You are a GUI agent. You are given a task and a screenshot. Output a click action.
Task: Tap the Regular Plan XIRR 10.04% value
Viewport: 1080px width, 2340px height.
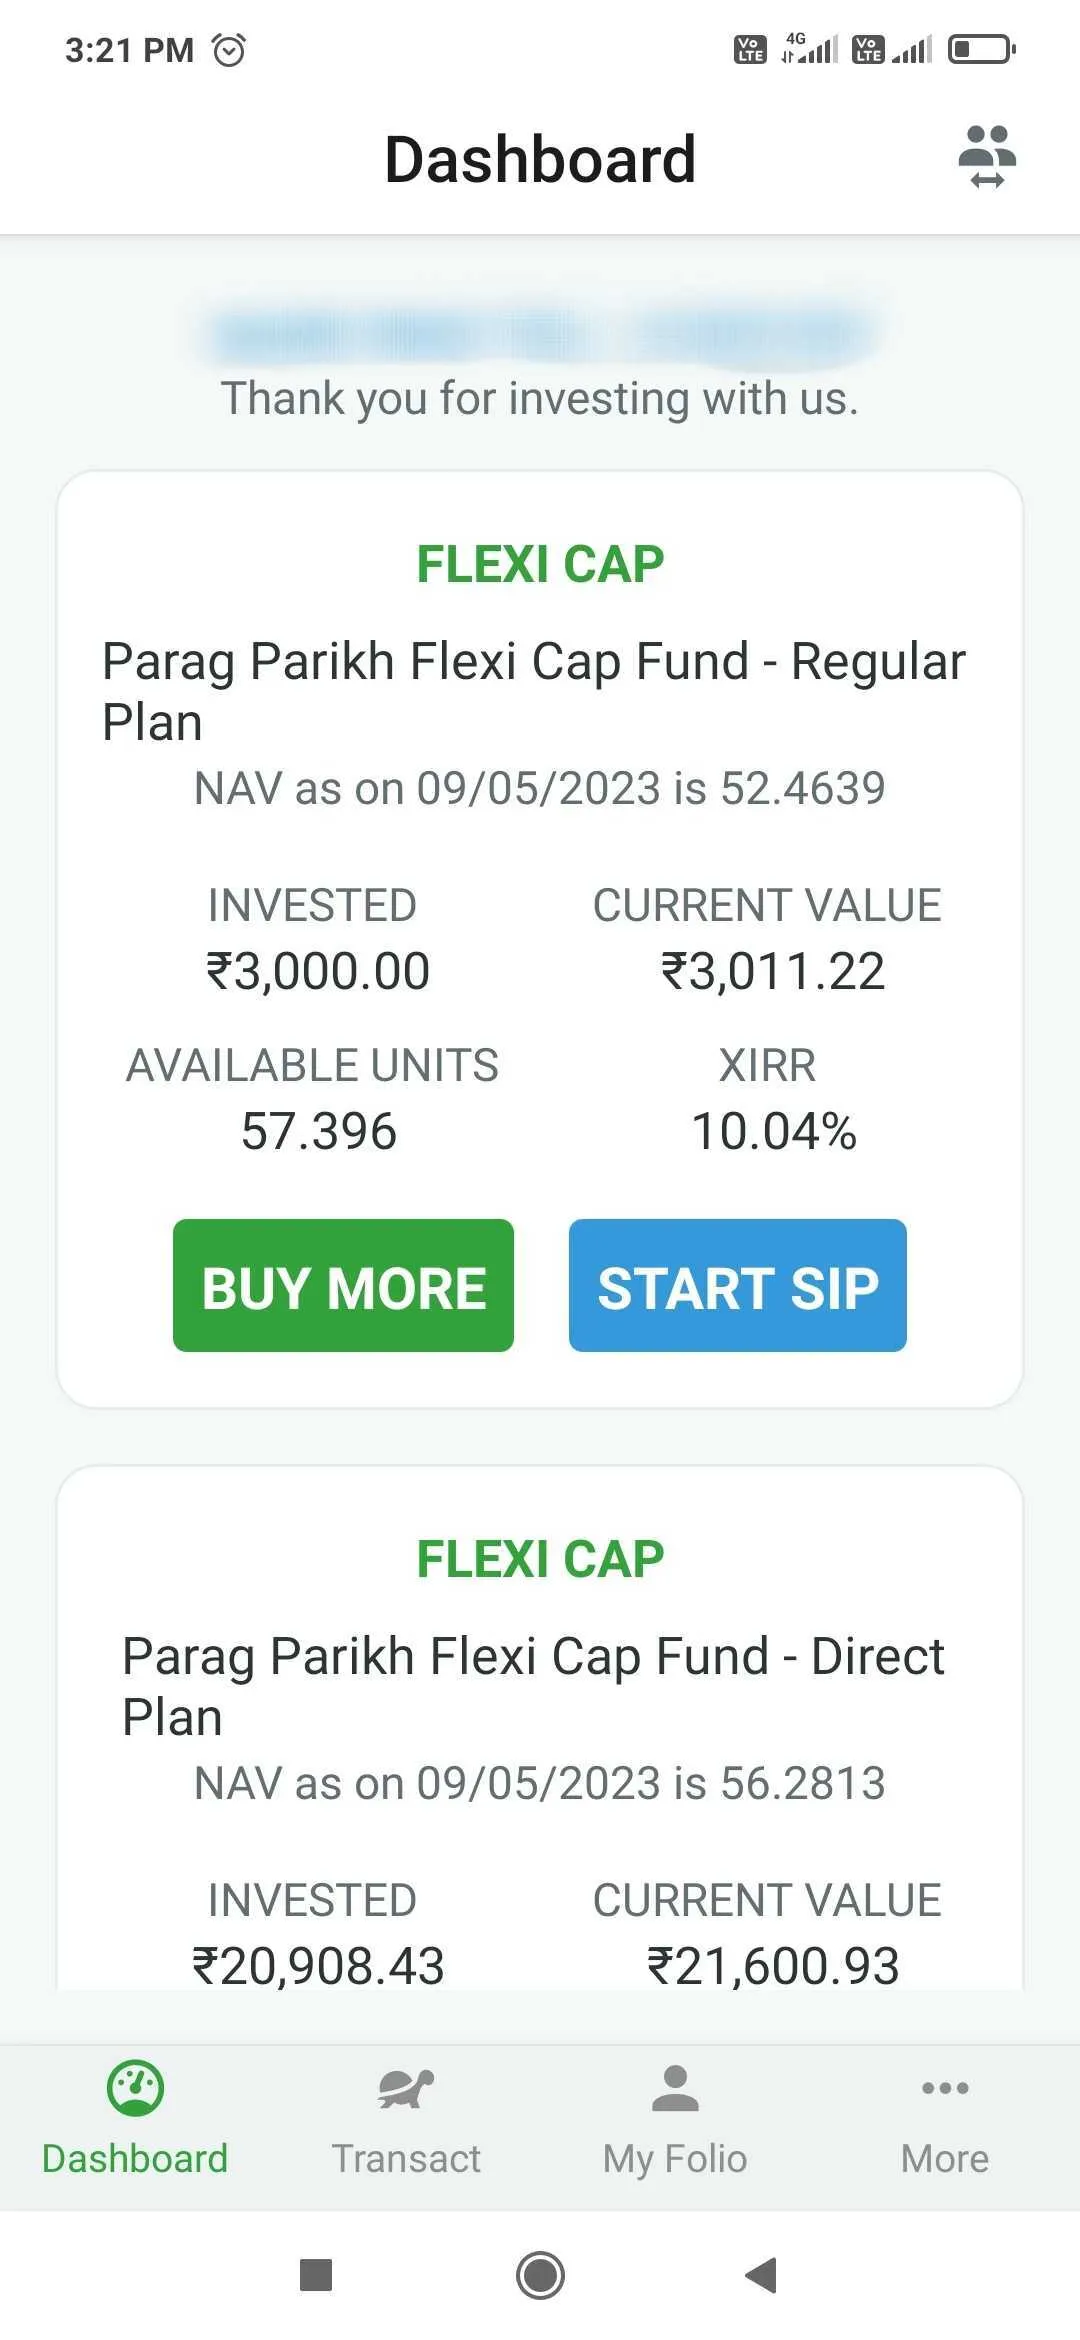point(774,1132)
